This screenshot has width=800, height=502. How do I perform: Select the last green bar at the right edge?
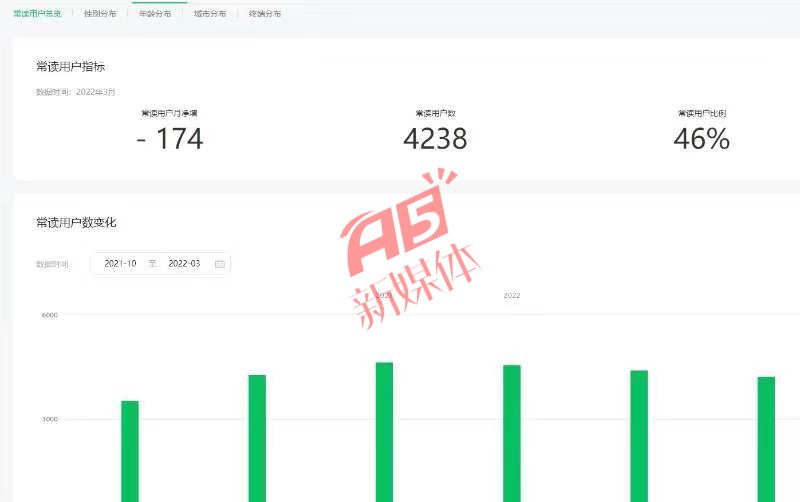(766, 439)
